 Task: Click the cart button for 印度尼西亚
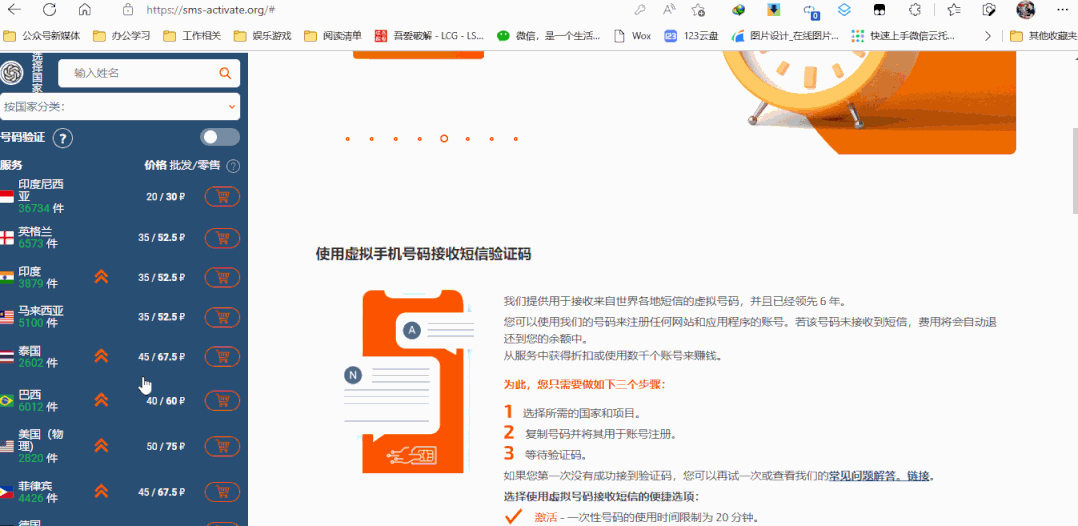222,197
